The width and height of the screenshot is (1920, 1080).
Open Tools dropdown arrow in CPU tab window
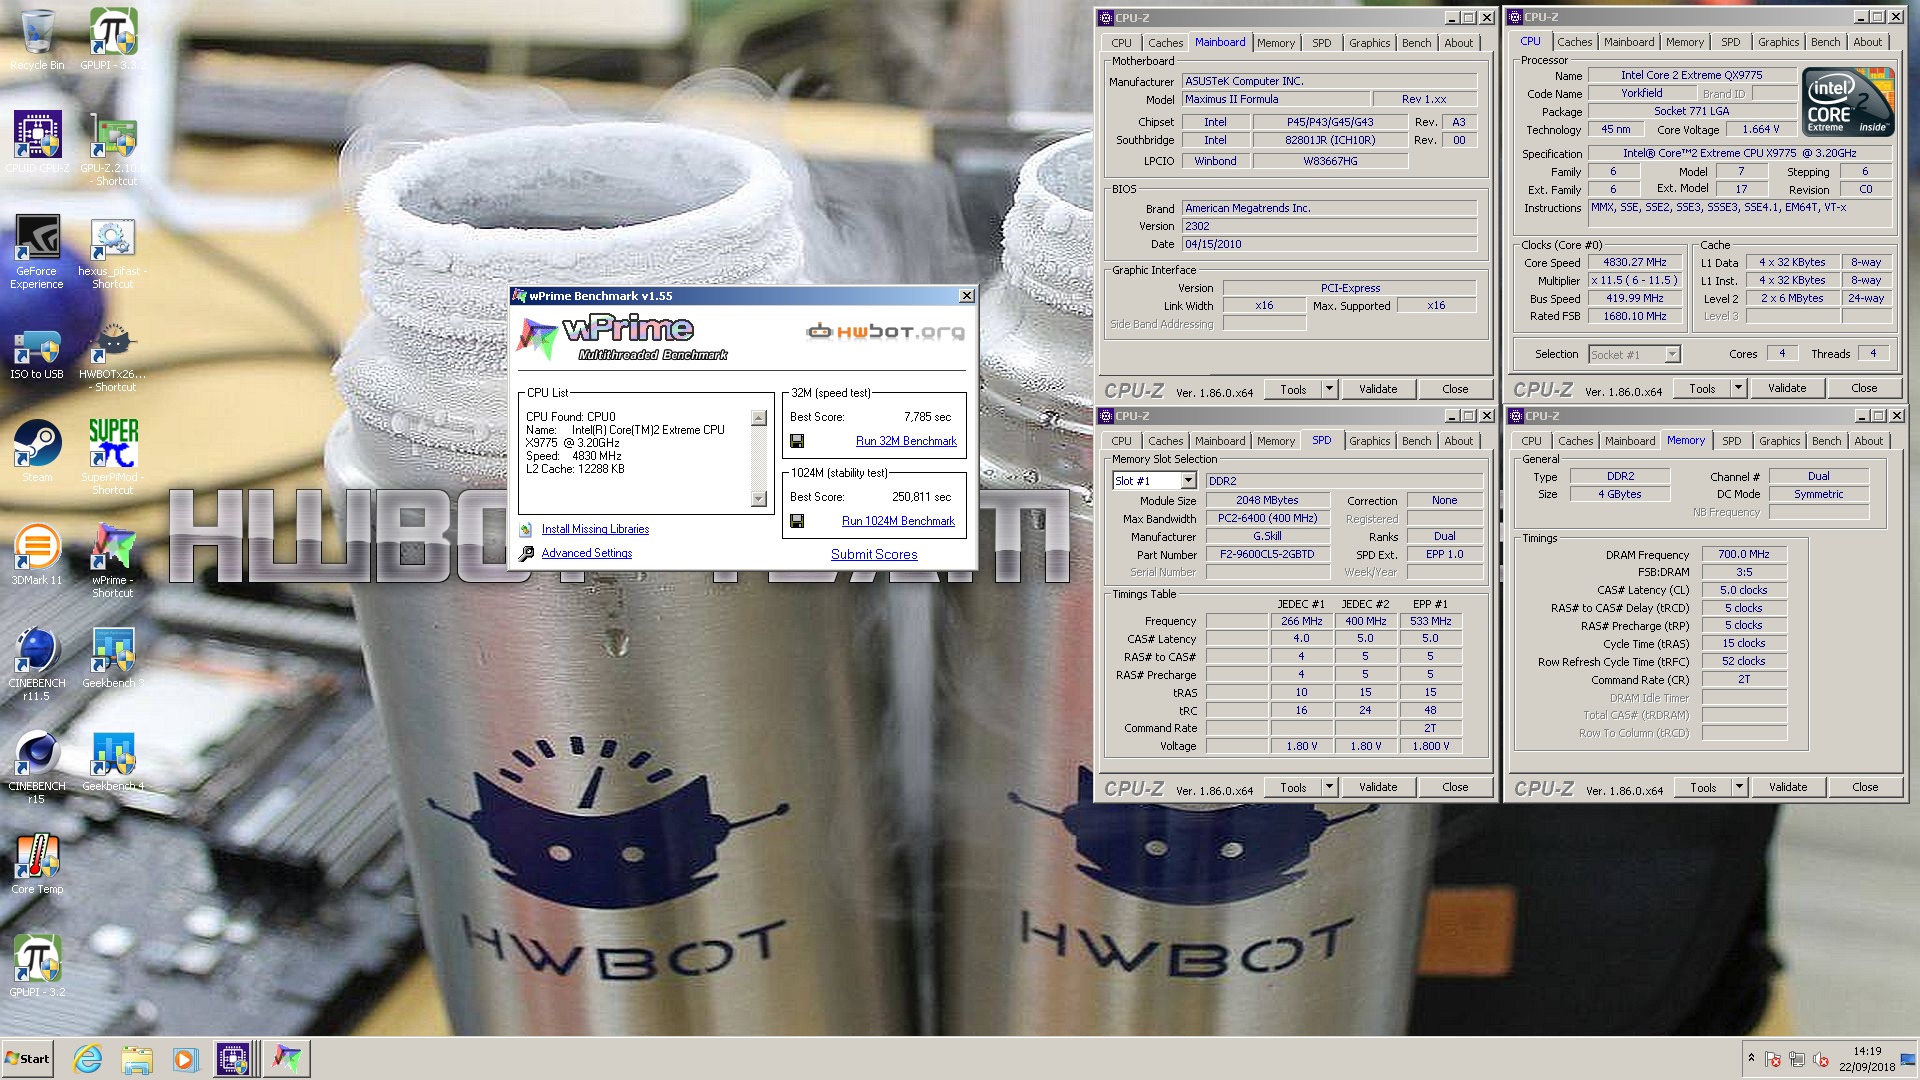pyautogui.click(x=1738, y=388)
